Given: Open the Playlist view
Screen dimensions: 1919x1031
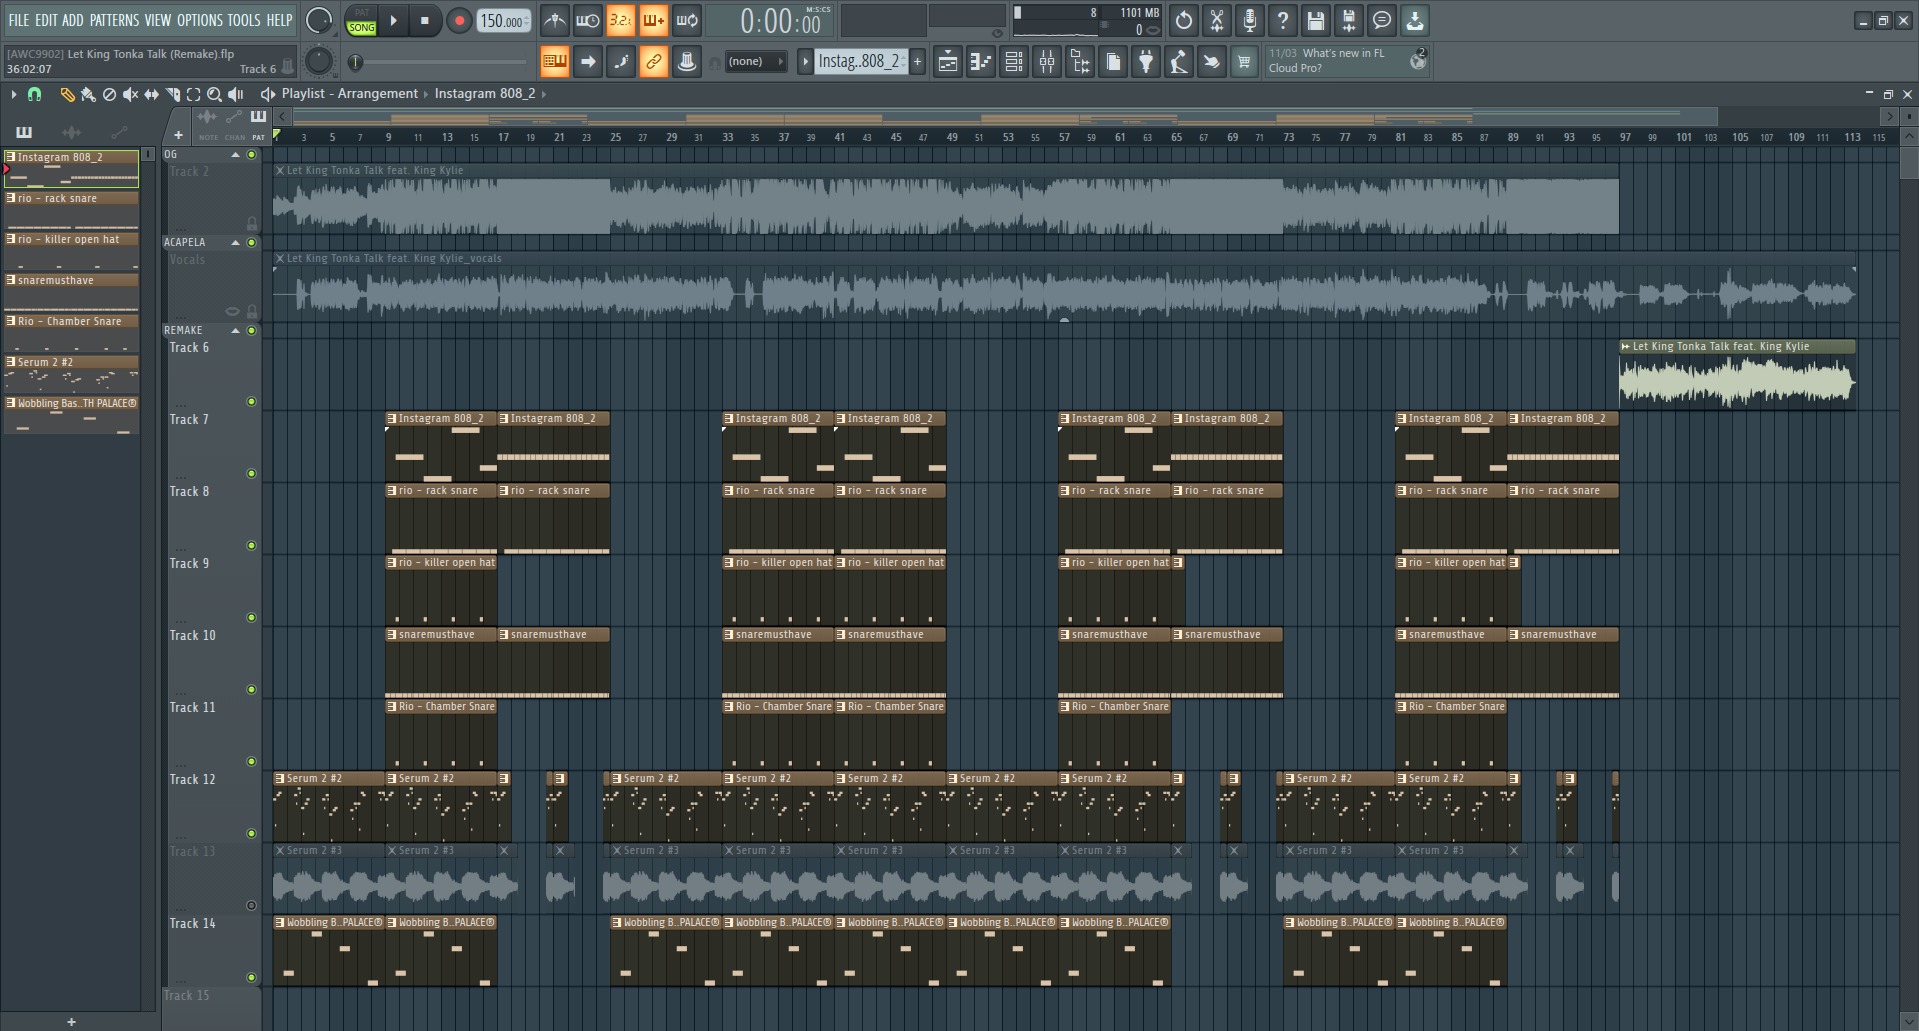Looking at the screenshot, I should [x=948, y=62].
